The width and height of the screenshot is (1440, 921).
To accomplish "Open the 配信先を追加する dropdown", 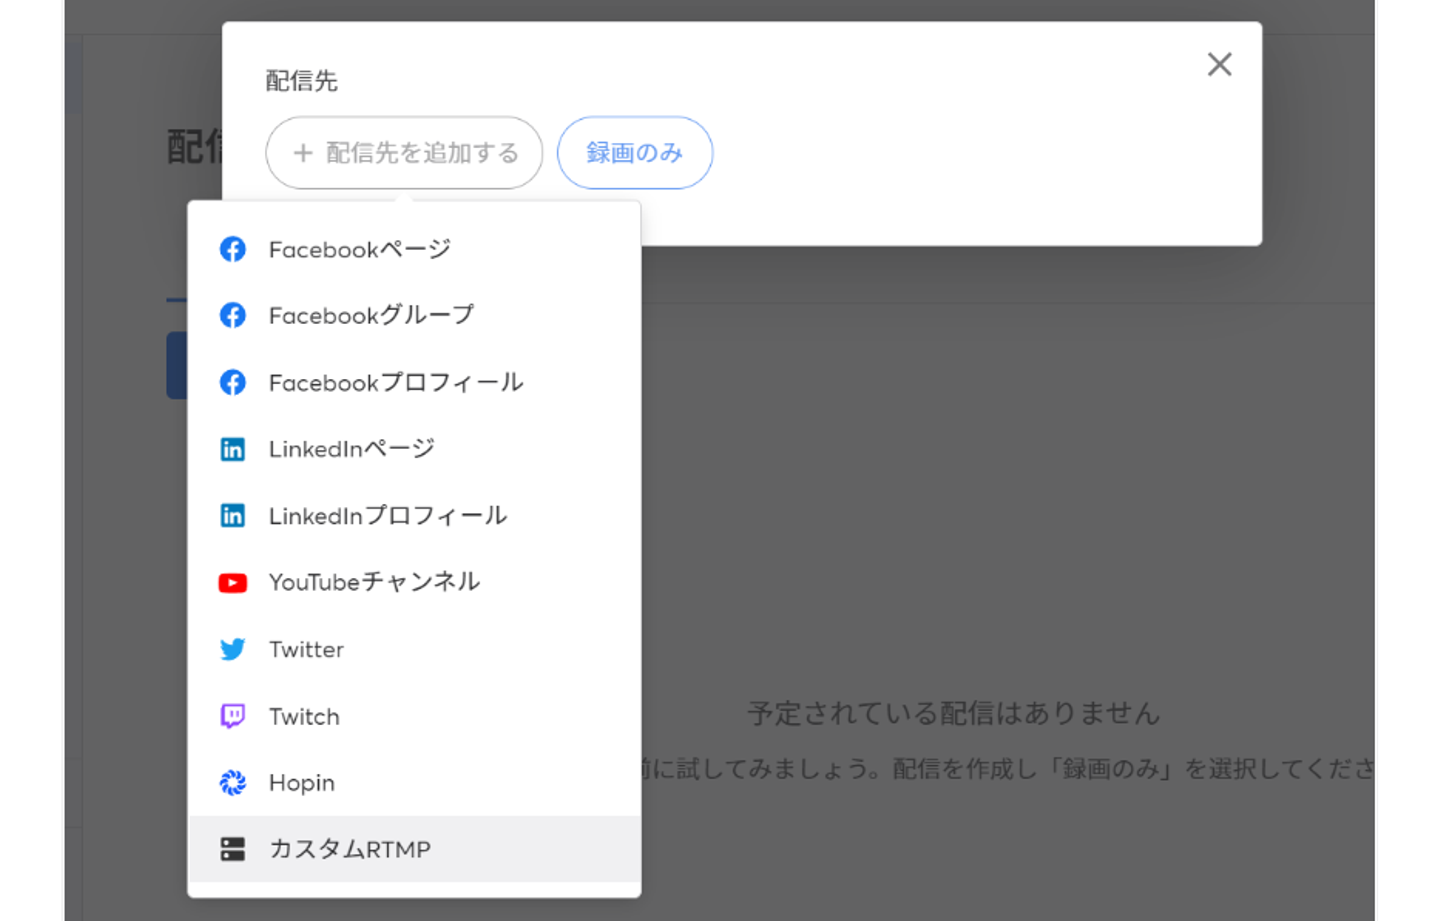I will point(404,153).
